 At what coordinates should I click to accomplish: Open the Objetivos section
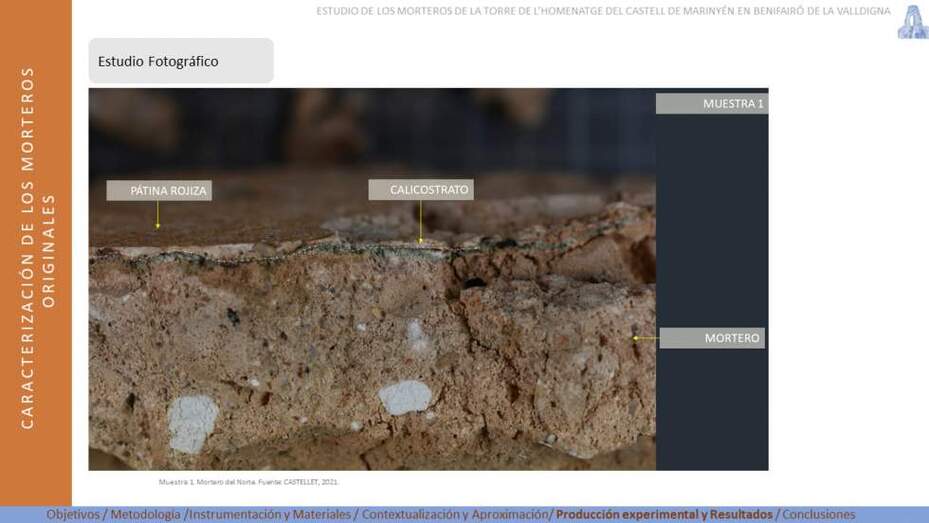click(73, 514)
